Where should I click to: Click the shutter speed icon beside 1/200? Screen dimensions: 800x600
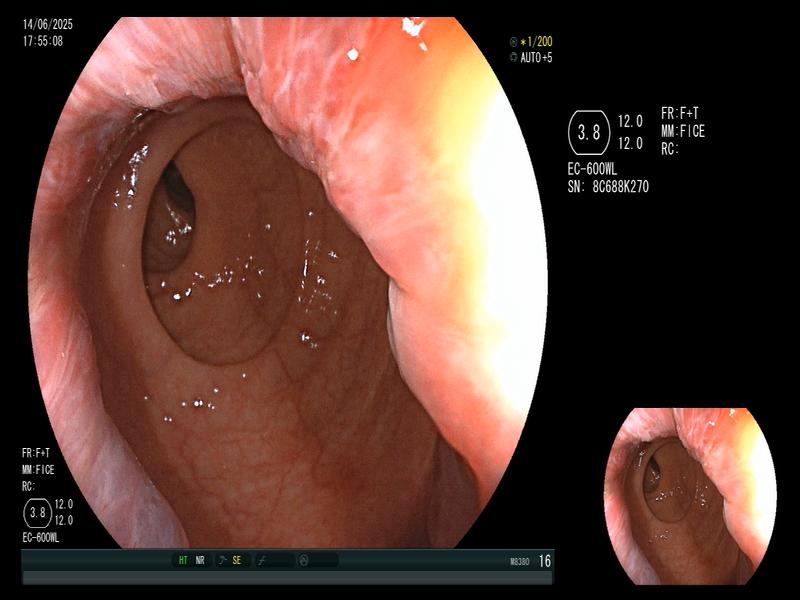click(x=513, y=42)
